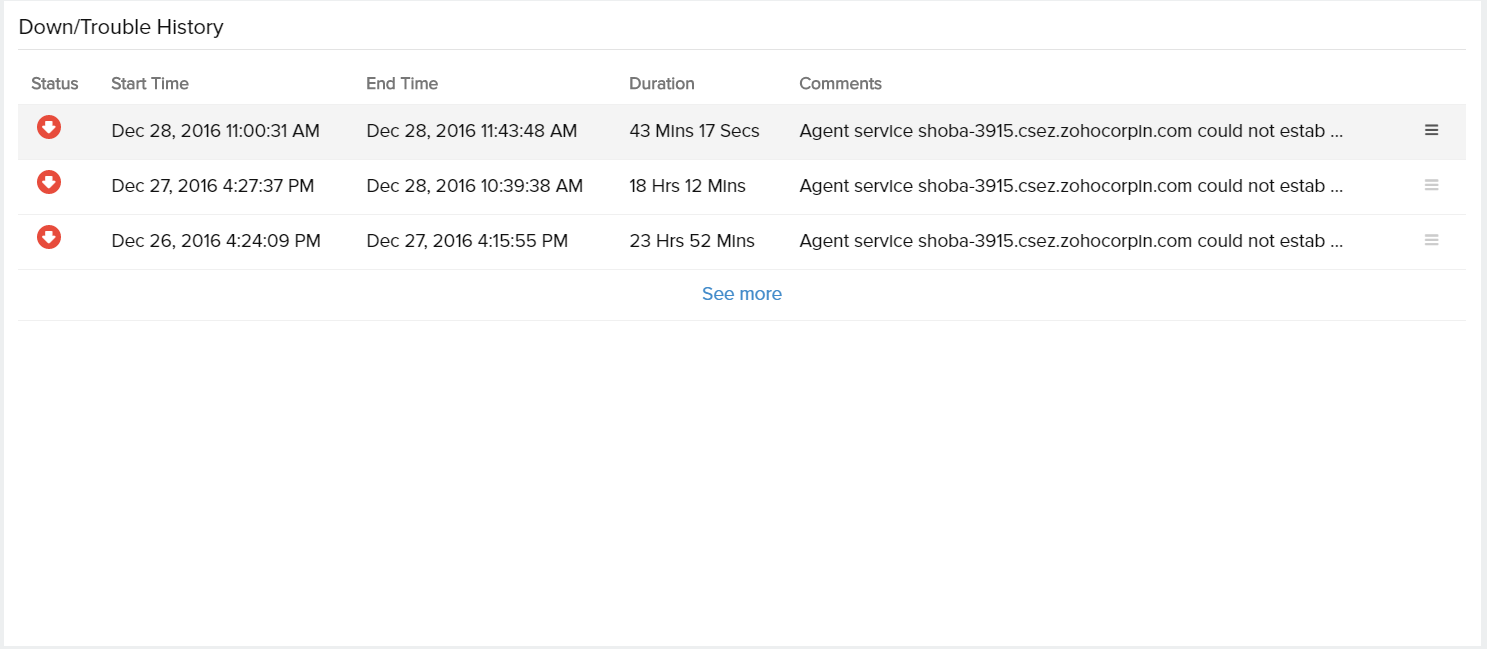Click the down status icon for Dec 26 4:24:09 PM outage

(49, 237)
